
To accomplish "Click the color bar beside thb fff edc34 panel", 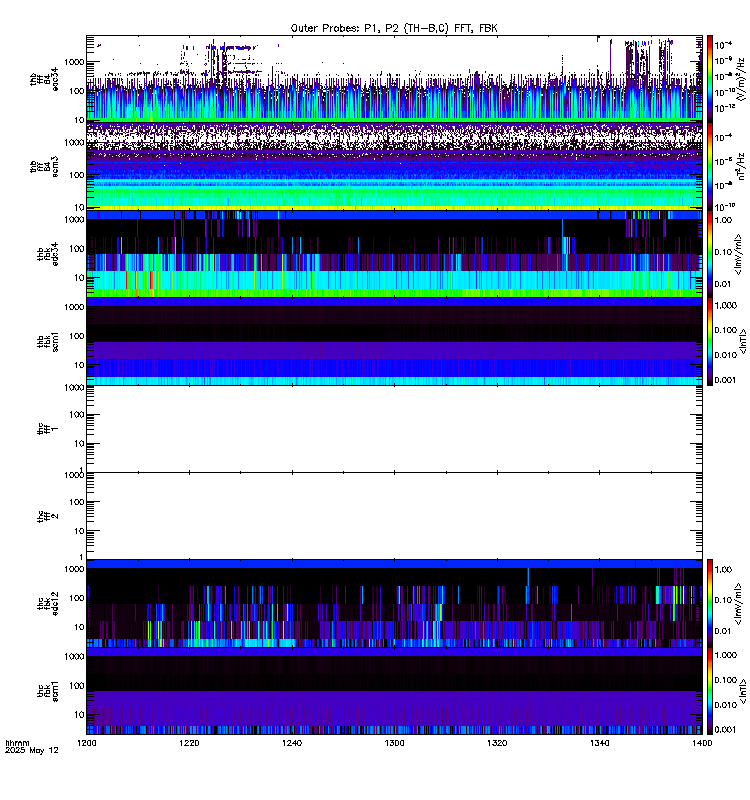I will click(x=710, y=79).
